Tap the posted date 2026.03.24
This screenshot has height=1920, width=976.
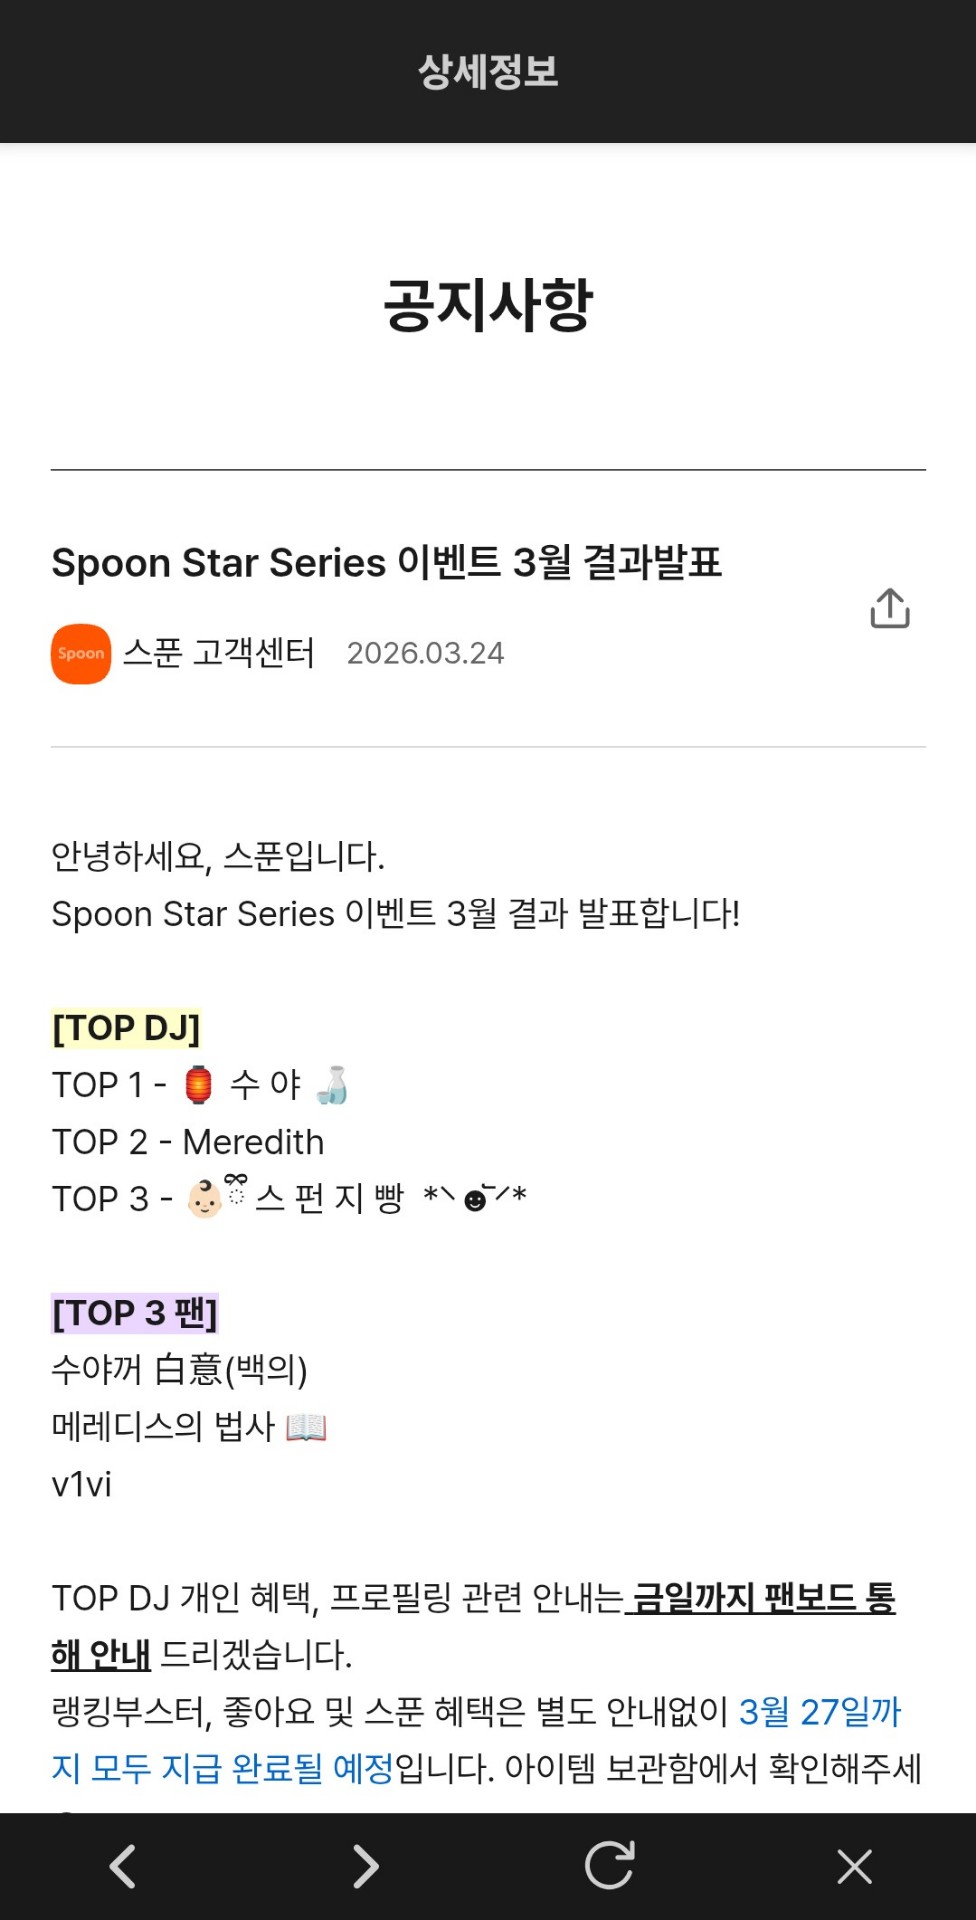(425, 654)
